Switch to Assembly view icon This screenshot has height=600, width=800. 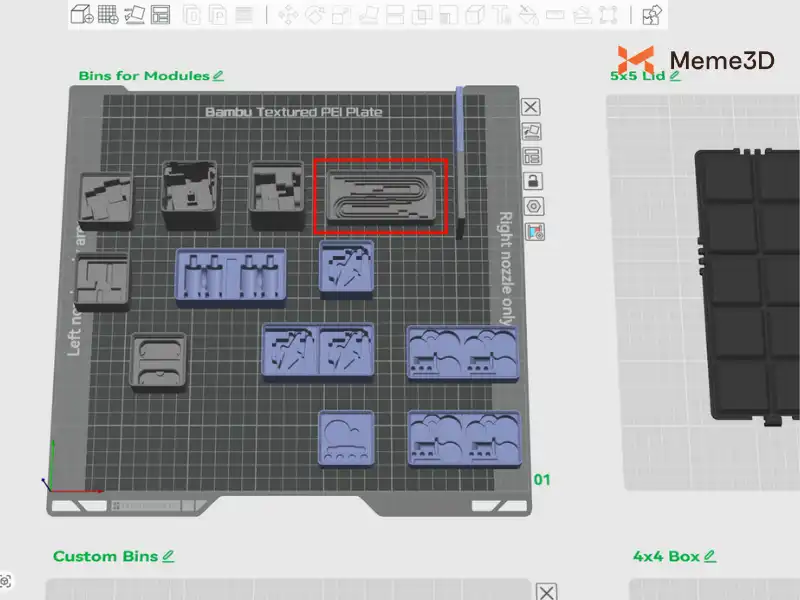tap(652, 15)
